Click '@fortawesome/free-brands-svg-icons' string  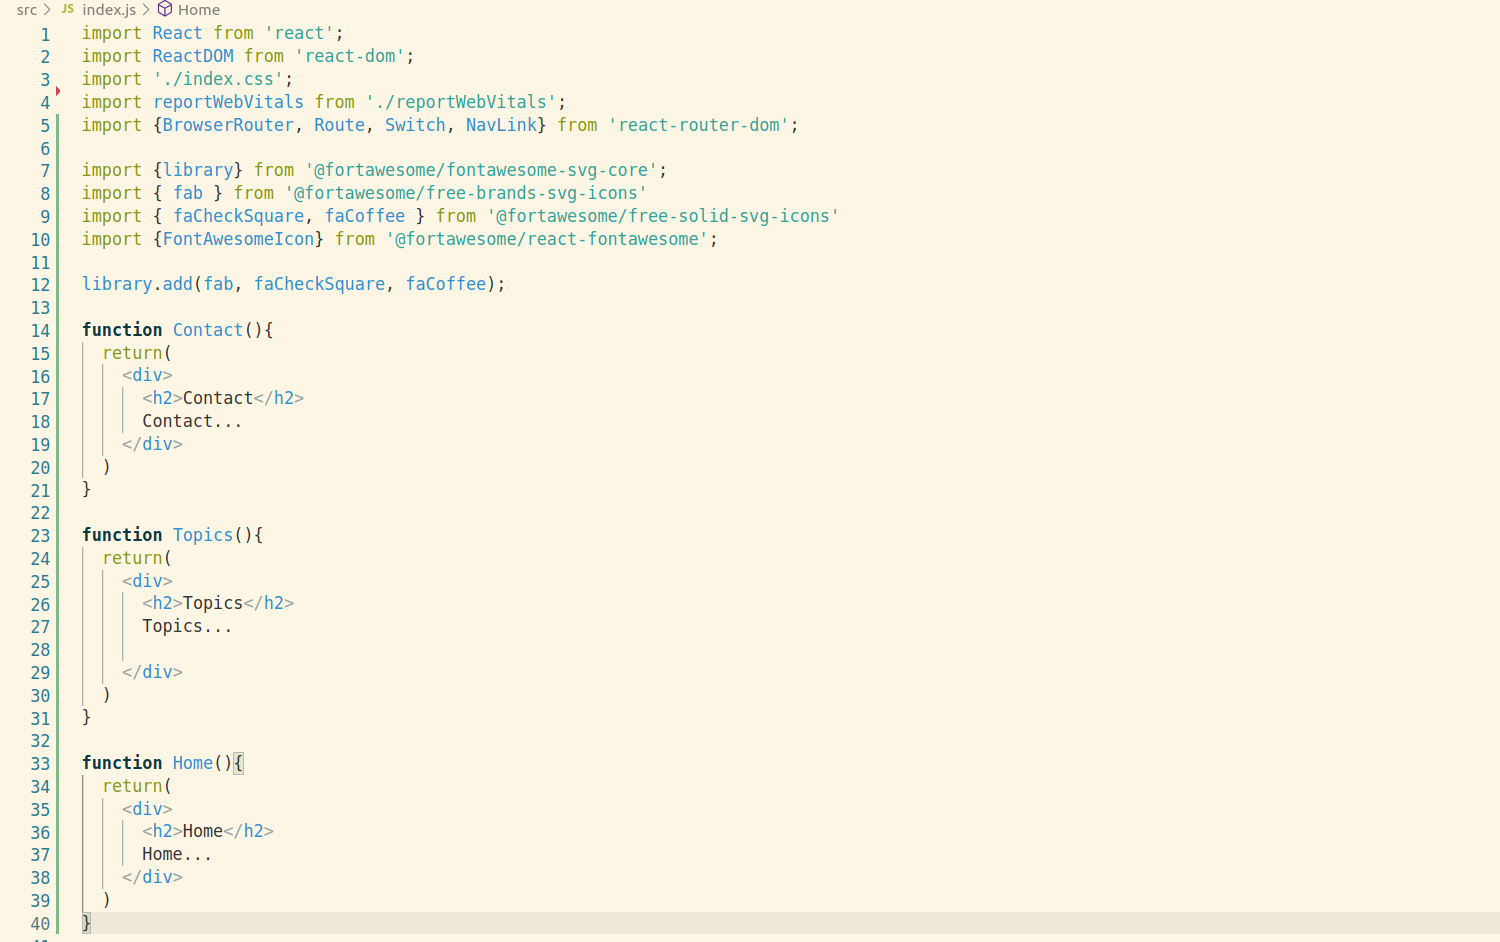[x=466, y=193]
